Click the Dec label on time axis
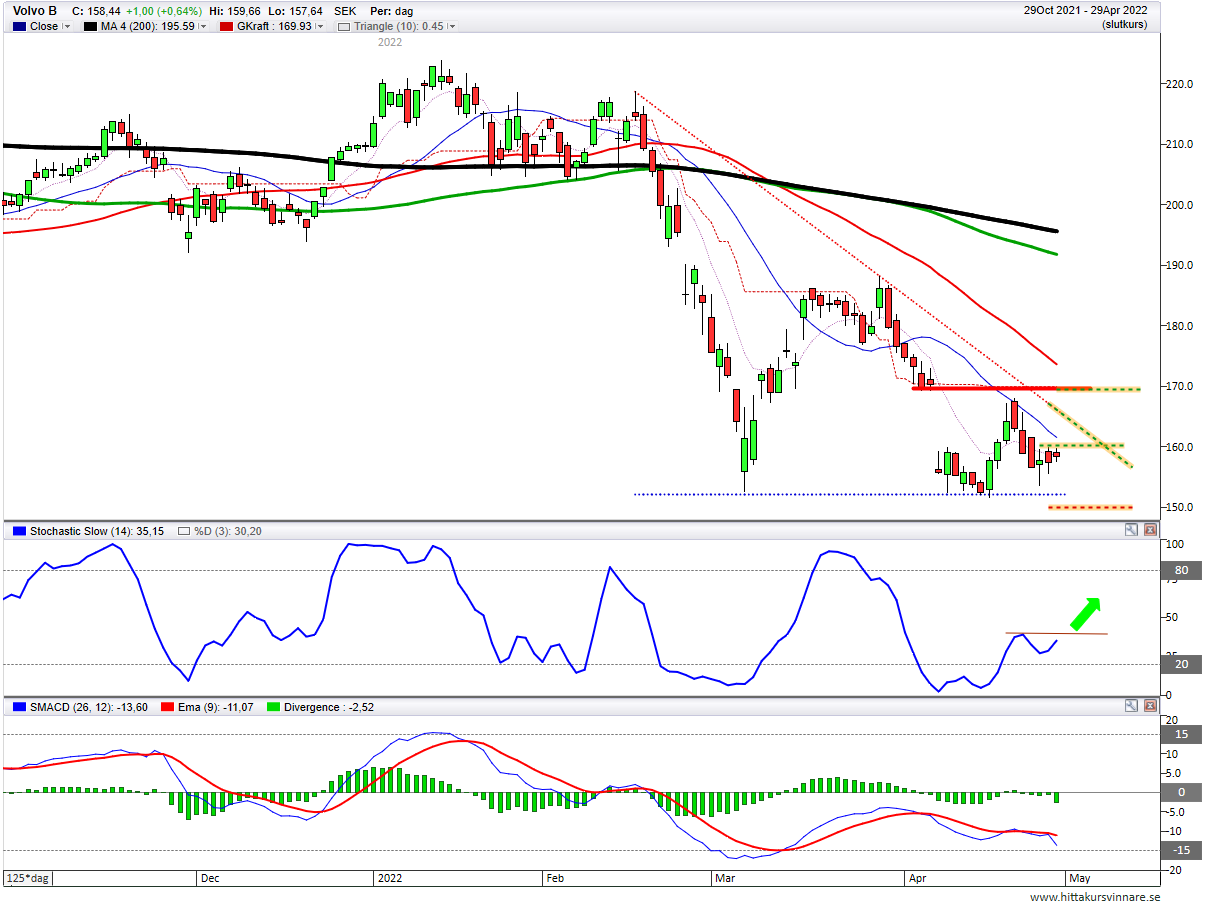 [210, 878]
